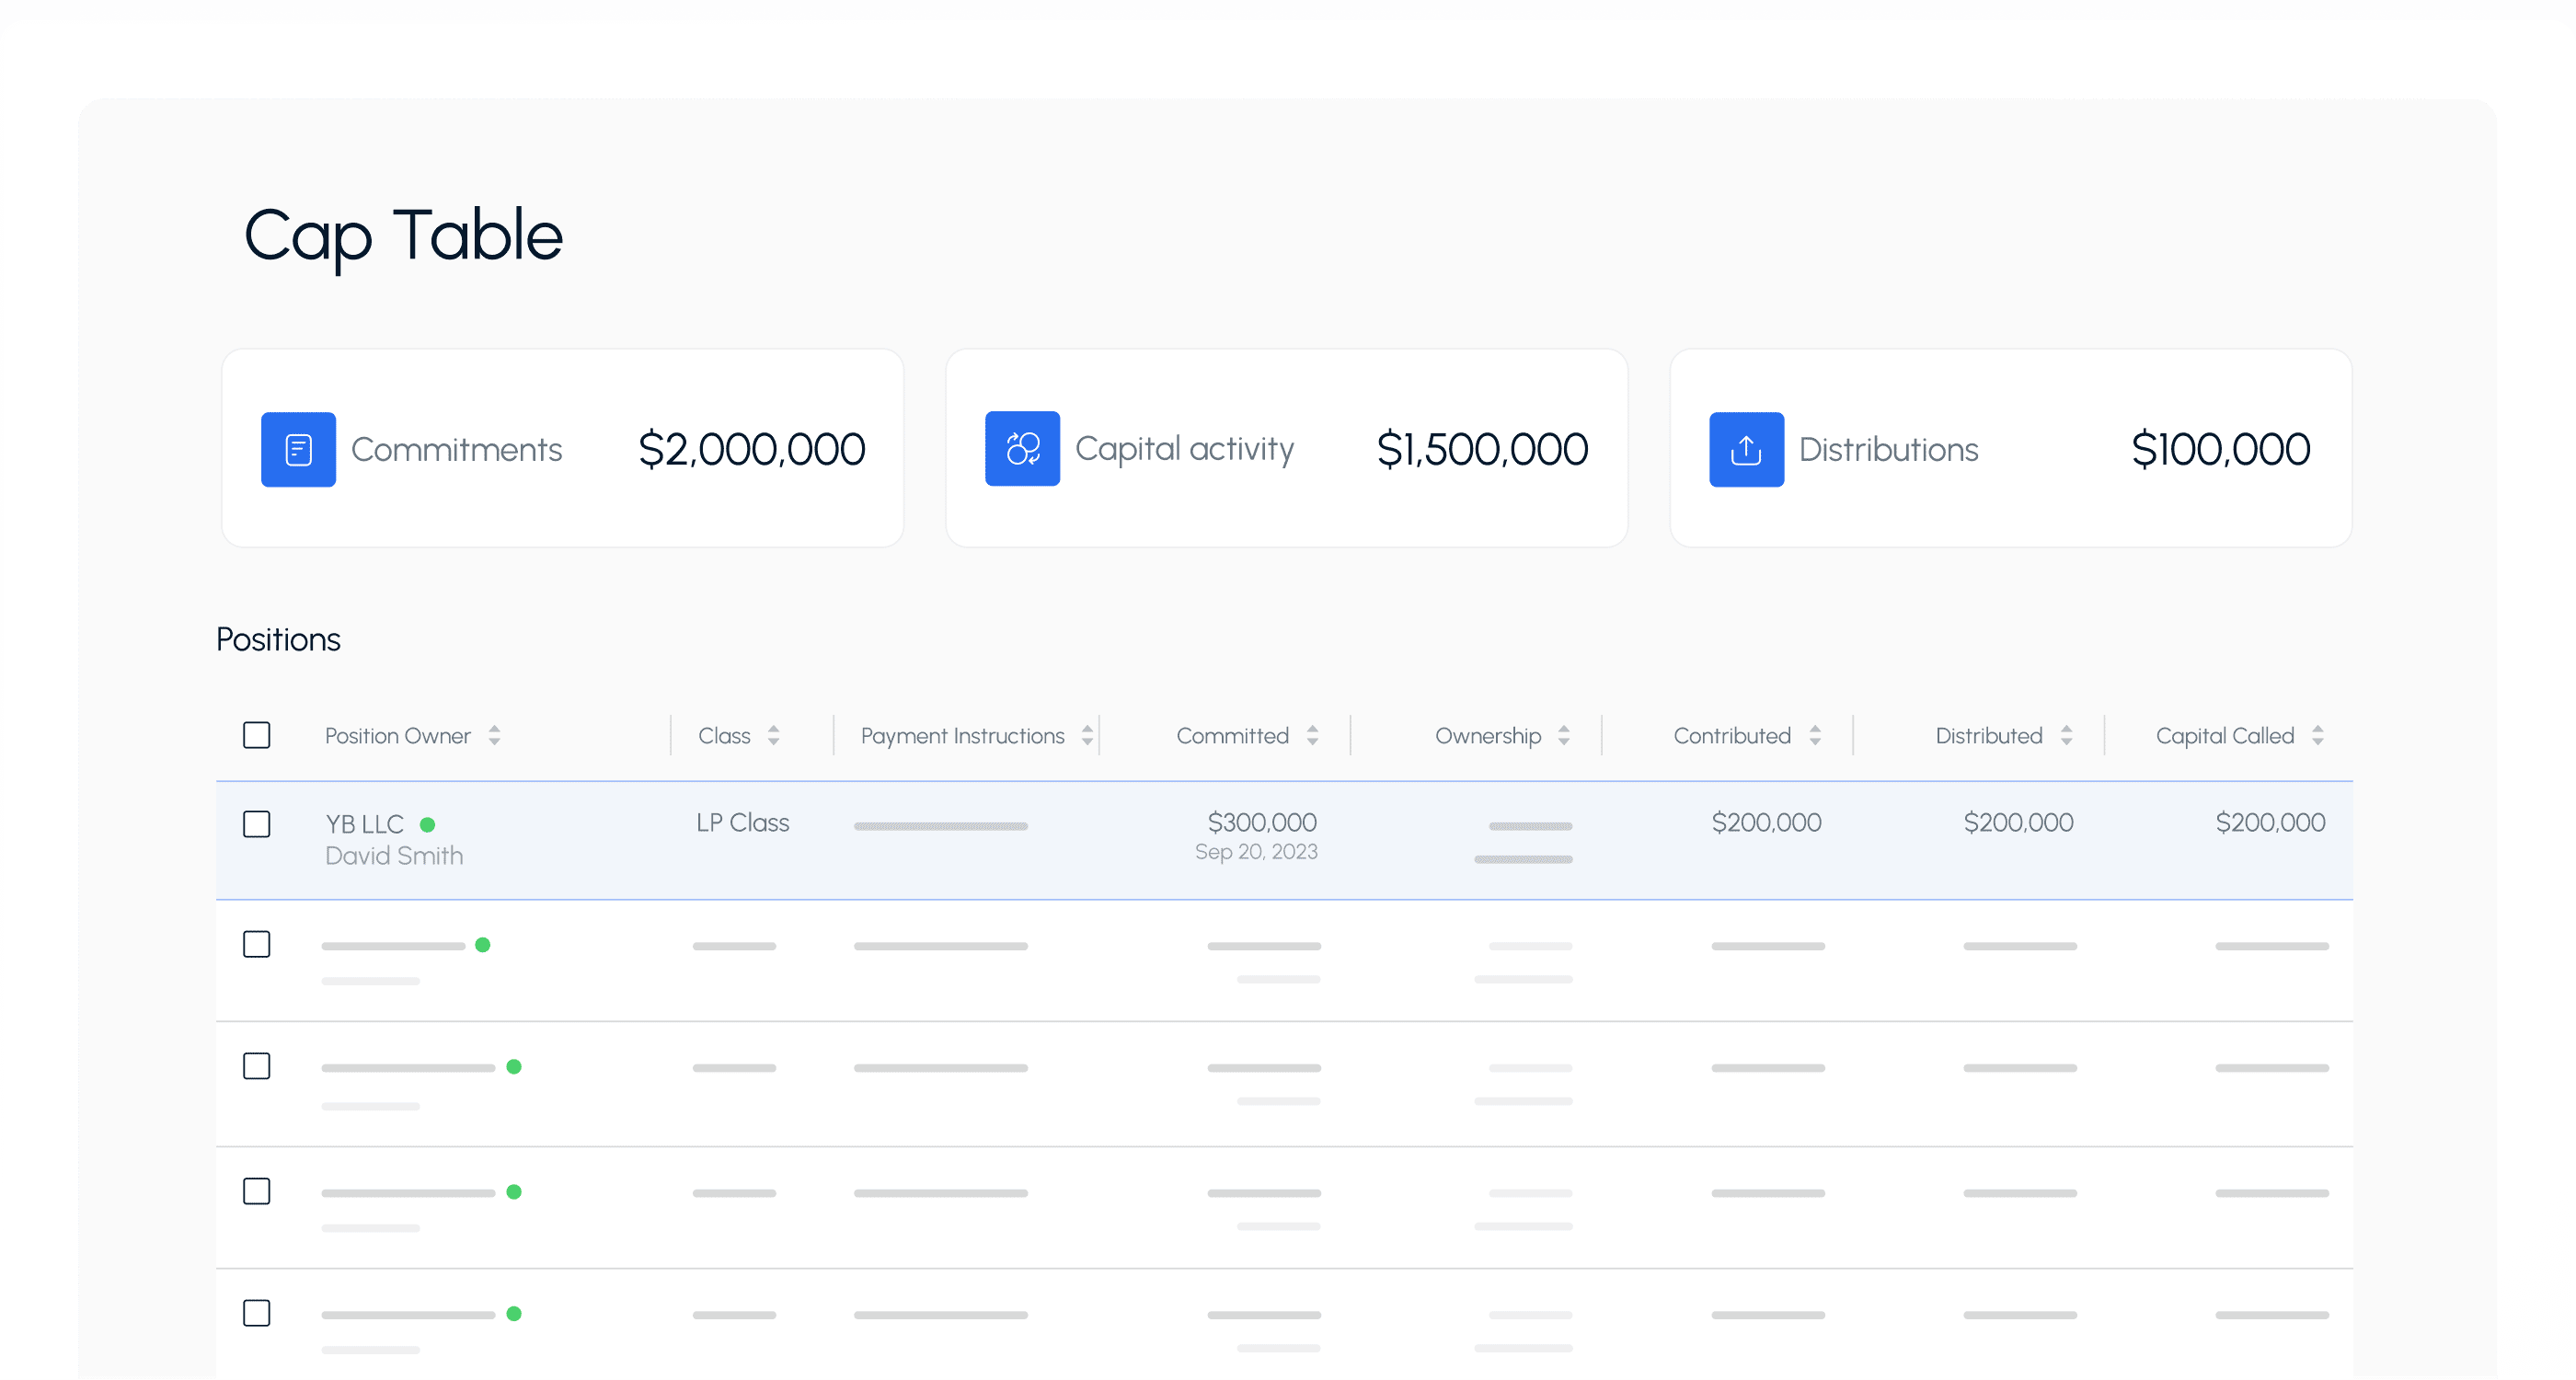Sort by Payment Instructions arrows
Viewport: 2576px width, 1380px height.
click(x=1087, y=736)
